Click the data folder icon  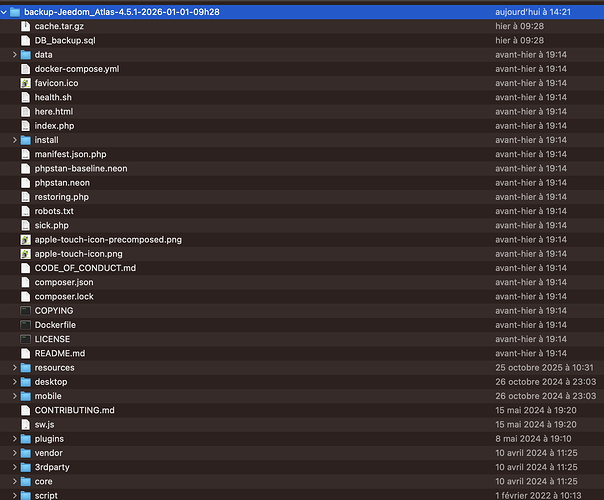[25, 55]
